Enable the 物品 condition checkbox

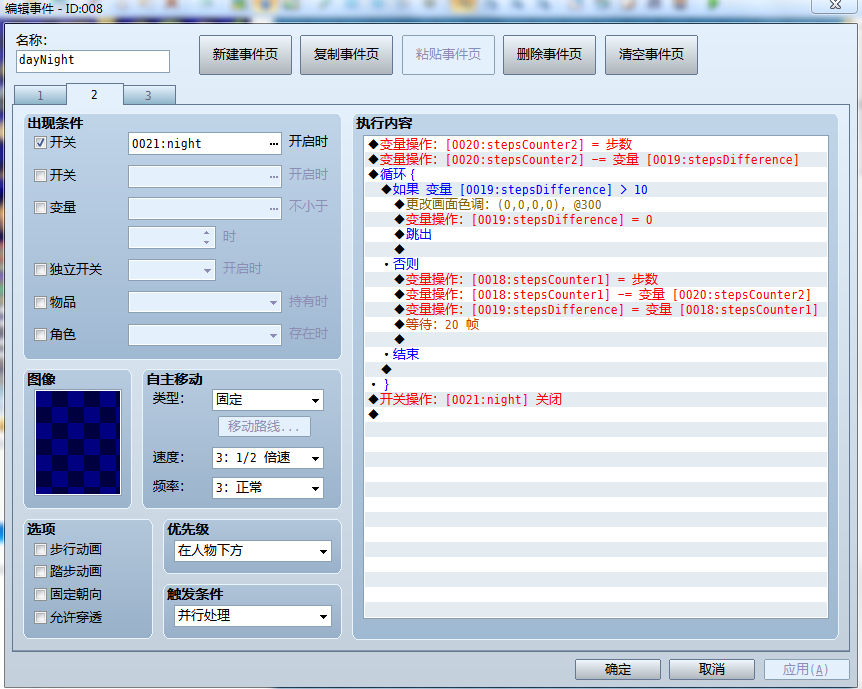click(40, 302)
